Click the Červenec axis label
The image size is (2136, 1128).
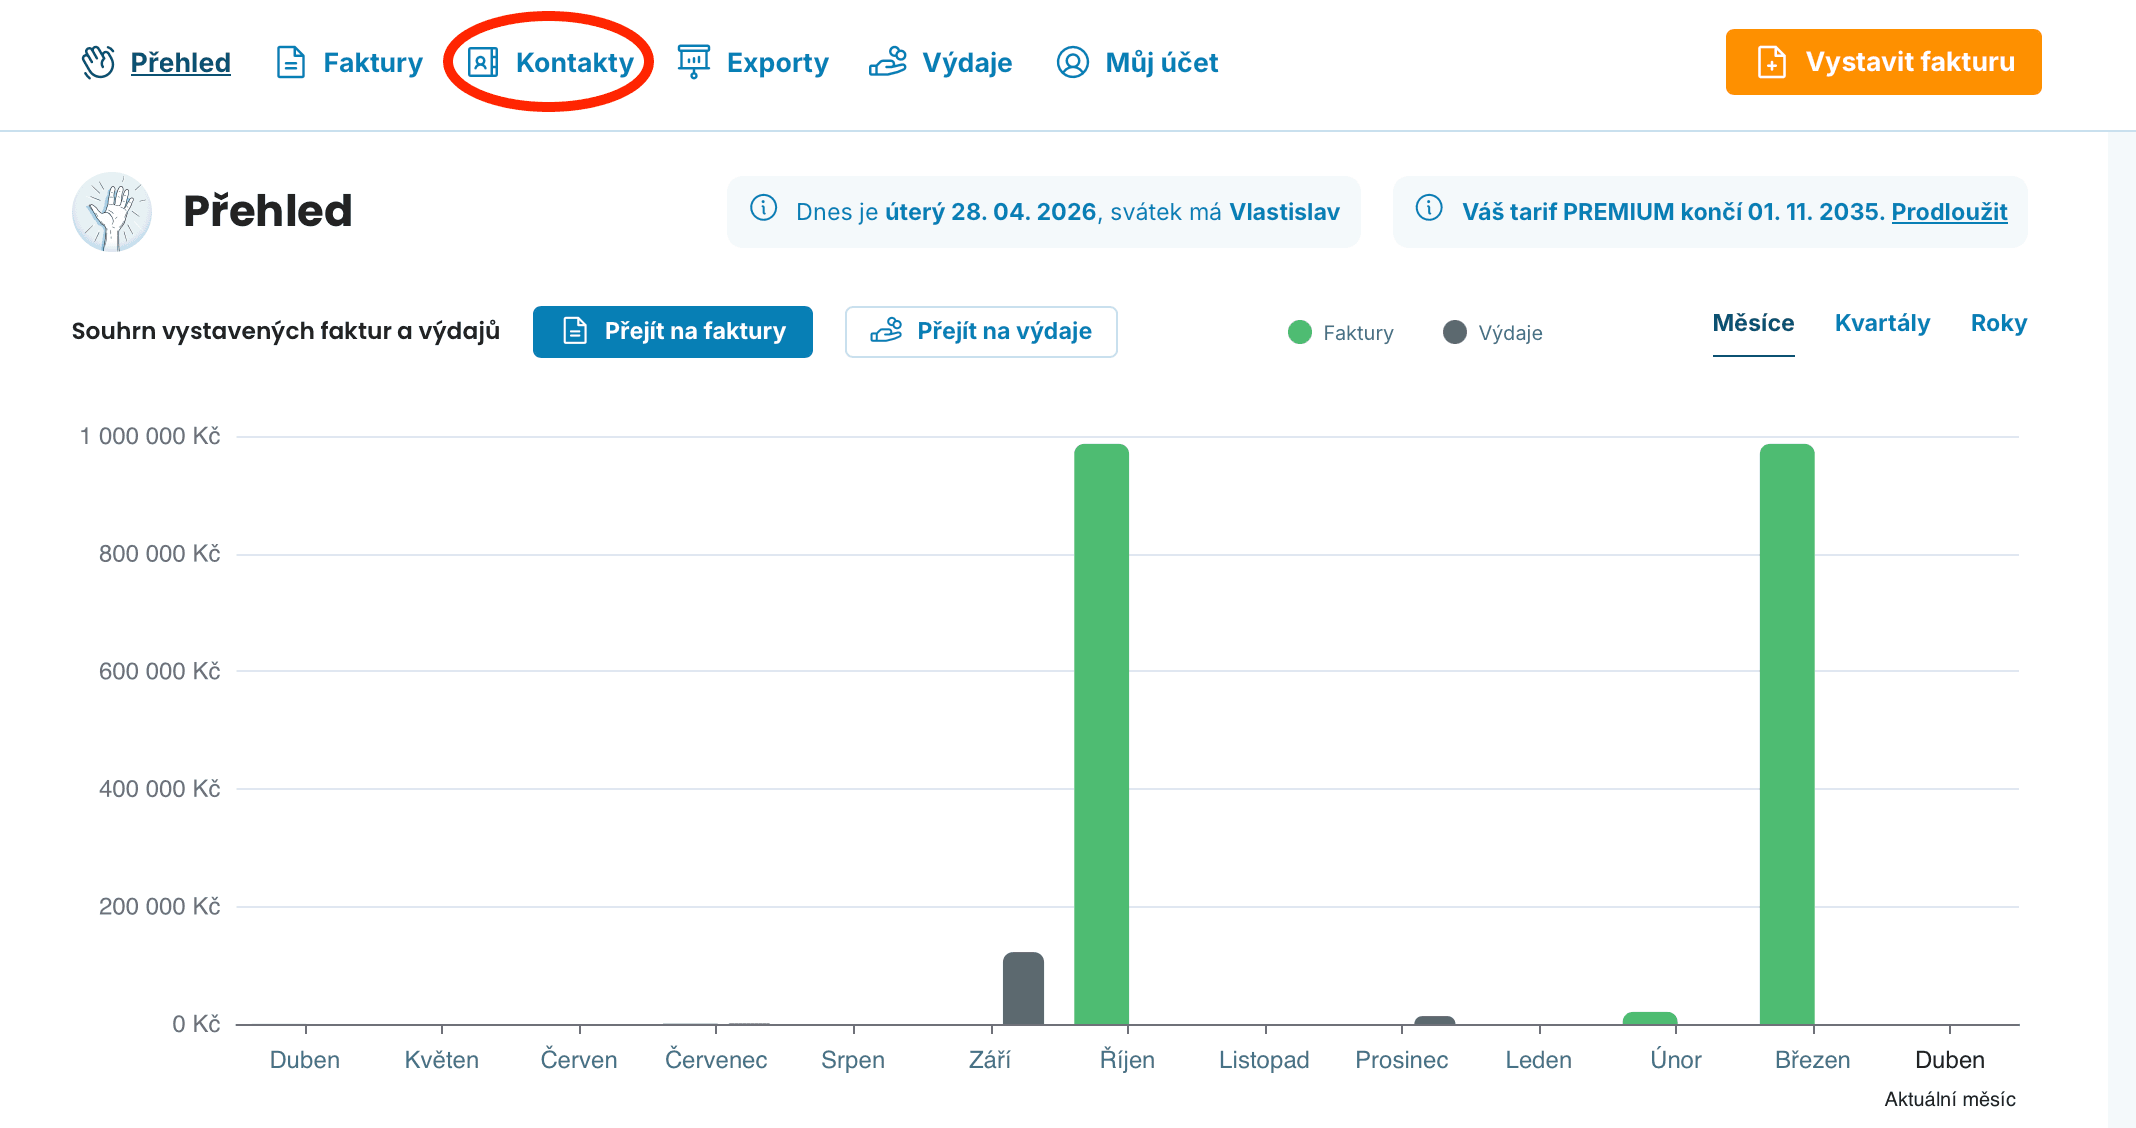(716, 1060)
